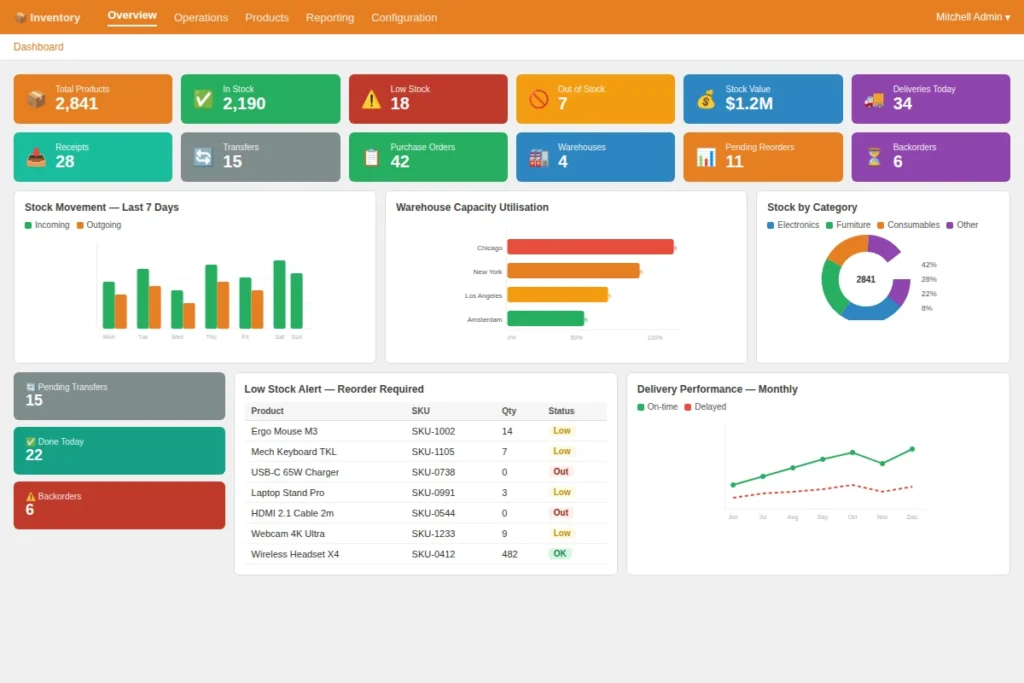Click the OK status badge
1024x683 pixels.
point(560,553)
